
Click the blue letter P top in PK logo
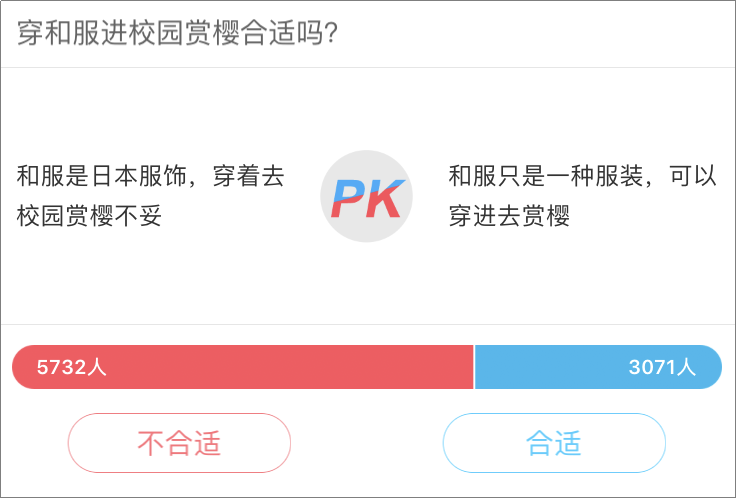tap(347, 189)
